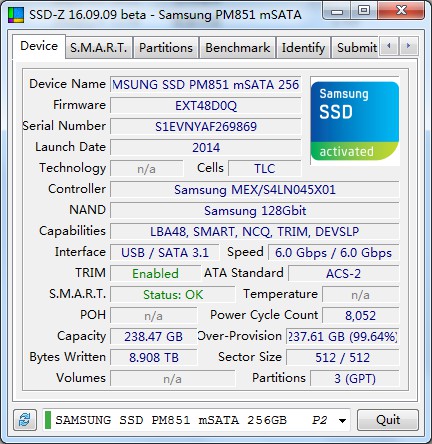
Task: Click the TRIM Enabled value
Action: (156, 274)
